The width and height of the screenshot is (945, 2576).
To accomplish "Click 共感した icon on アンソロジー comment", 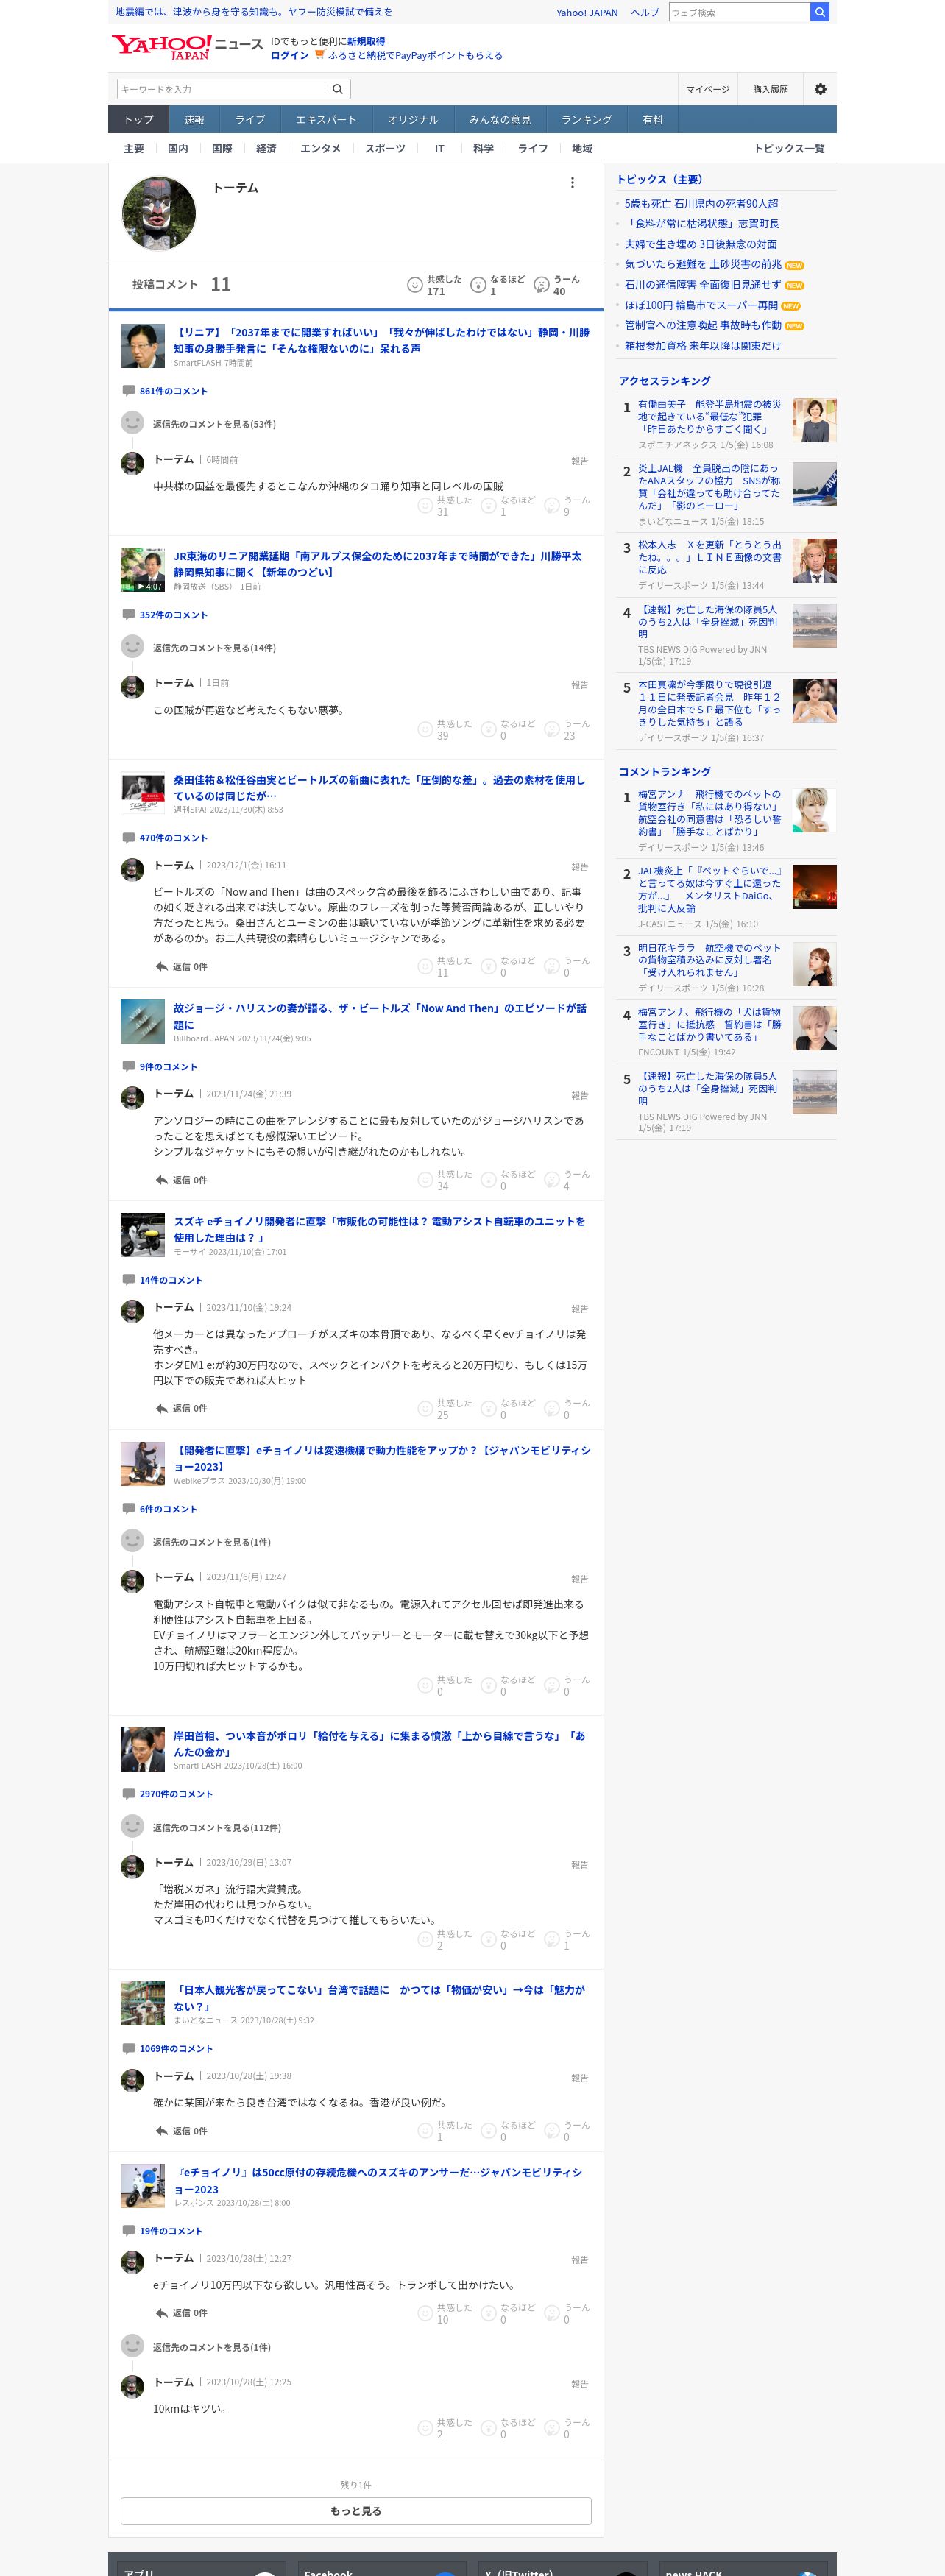I will 425,1180.
